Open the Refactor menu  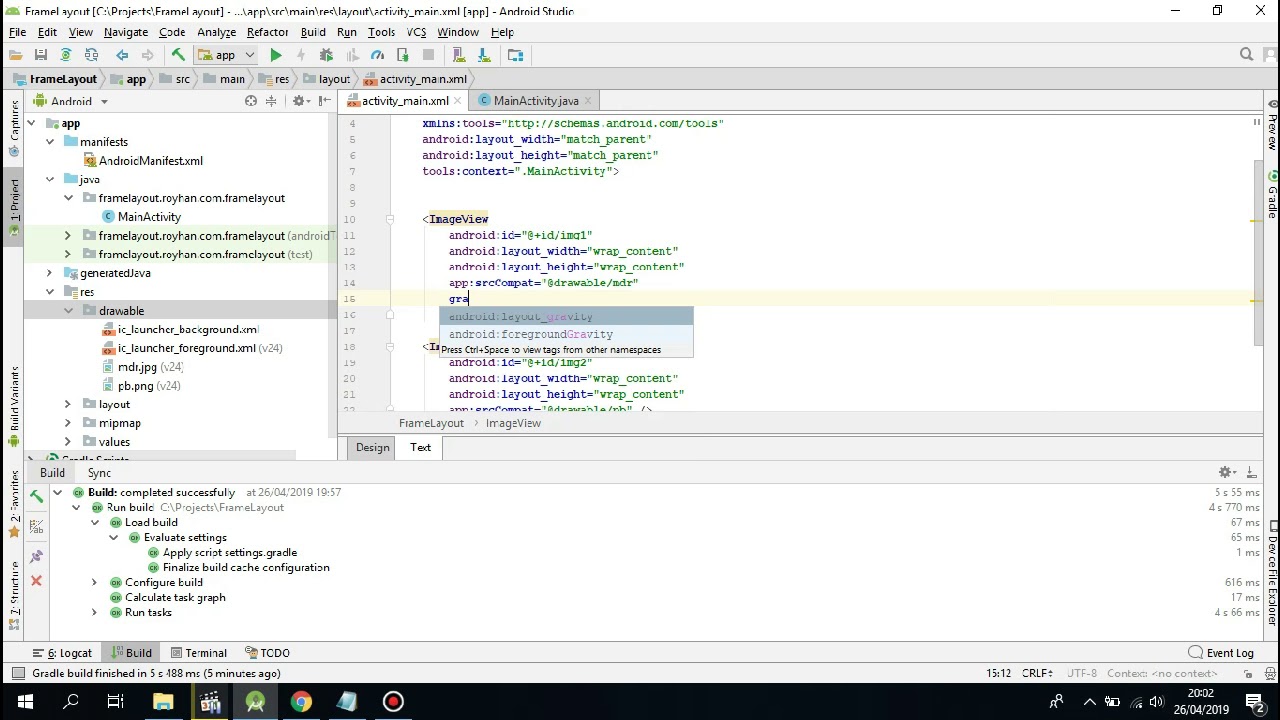click(x=267, y=32)
